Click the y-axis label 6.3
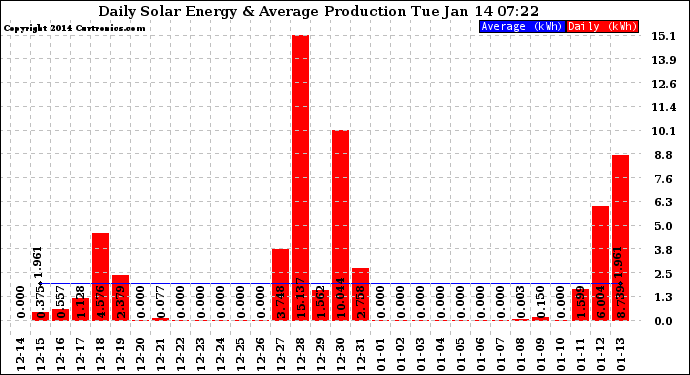This screenshot has width=690, height=375. tap(663, 202)
